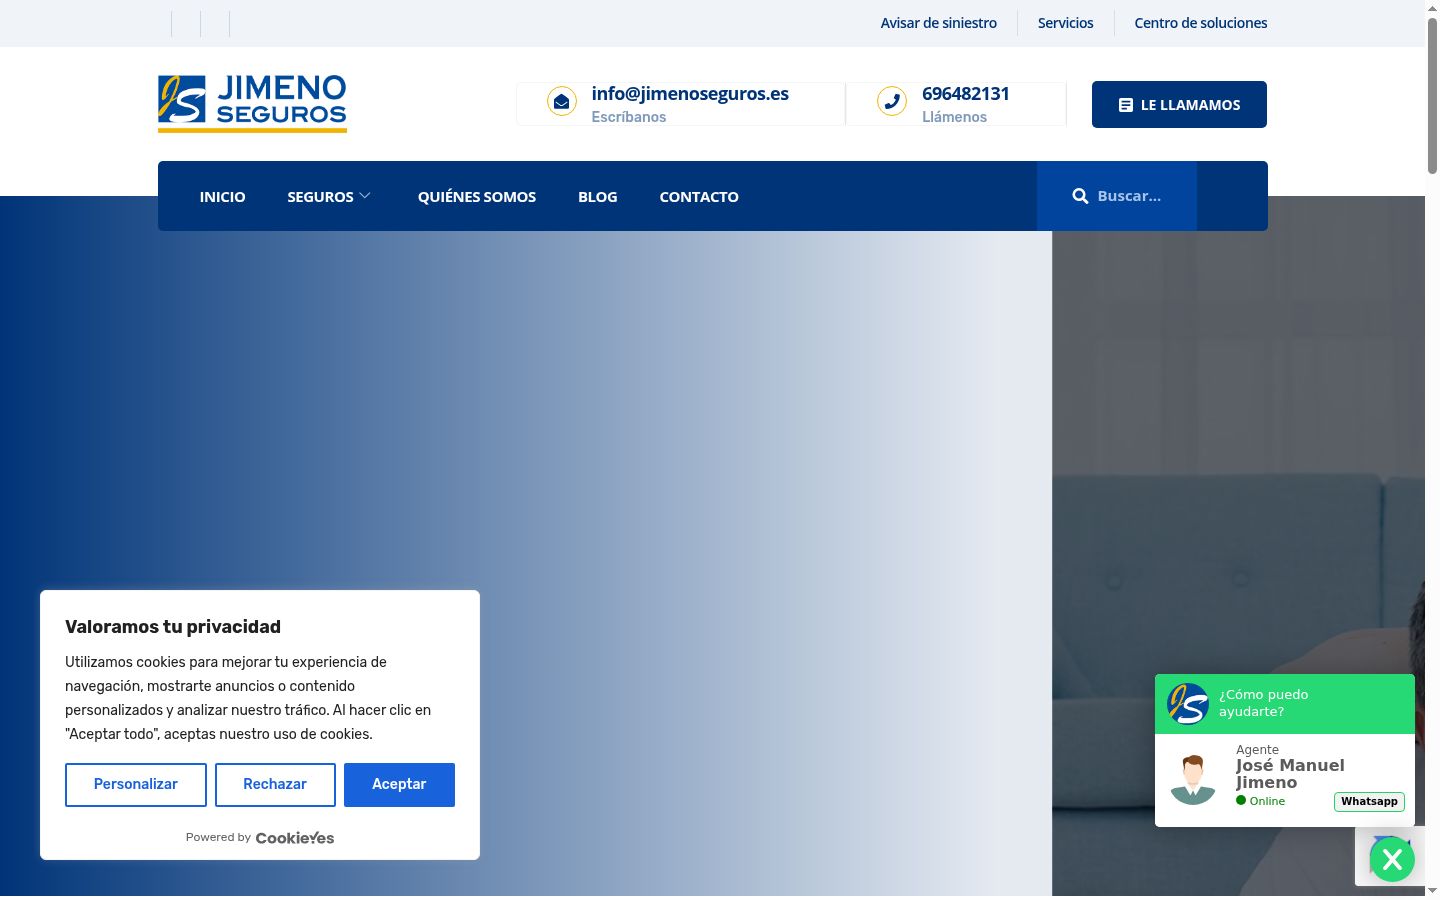Click the info@jimenoseguros.es email address

pos(690,93)
